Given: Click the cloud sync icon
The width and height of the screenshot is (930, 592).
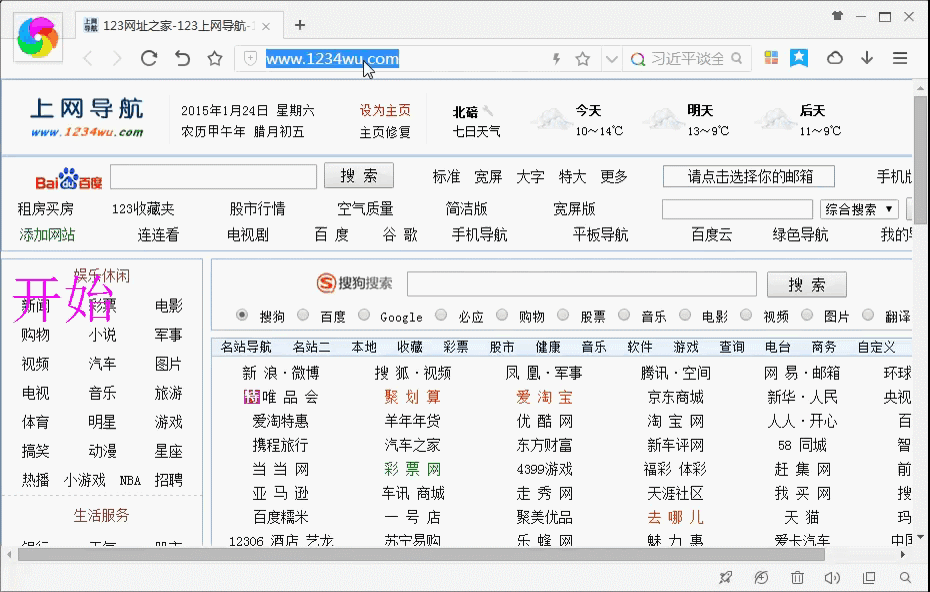Looking at the screenshot, I should pyautogui.click(x=835, y=58).
